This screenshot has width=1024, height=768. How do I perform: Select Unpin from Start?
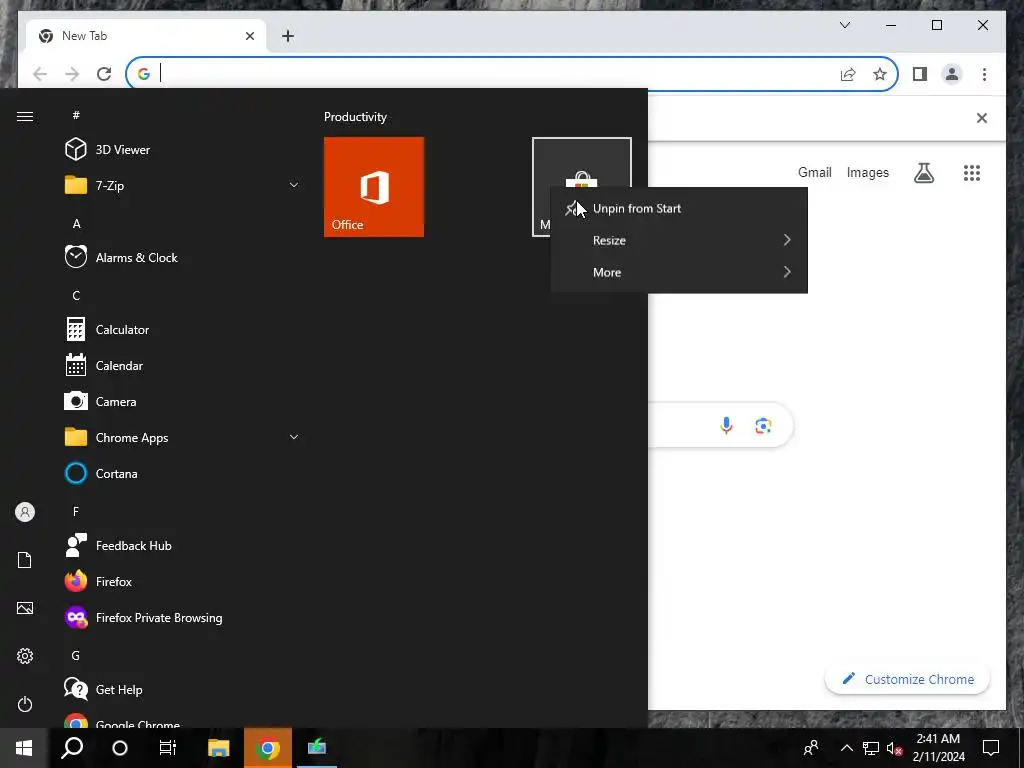[x=679, y=208]
